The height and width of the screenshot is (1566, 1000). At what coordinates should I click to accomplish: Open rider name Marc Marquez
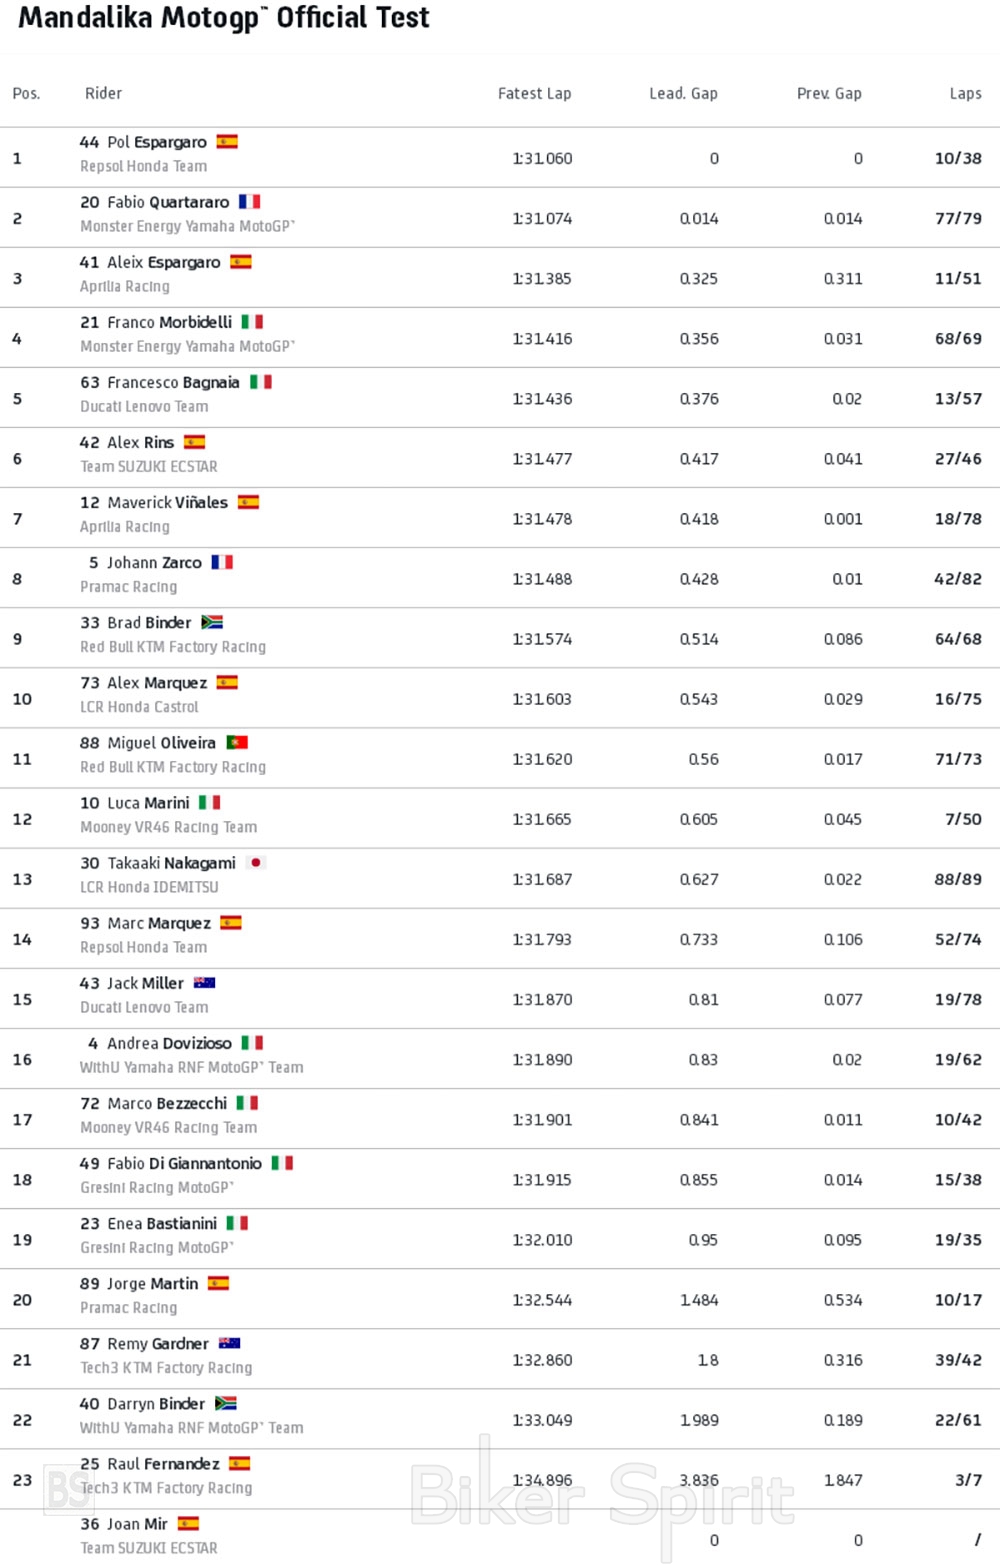pos(159,923)
